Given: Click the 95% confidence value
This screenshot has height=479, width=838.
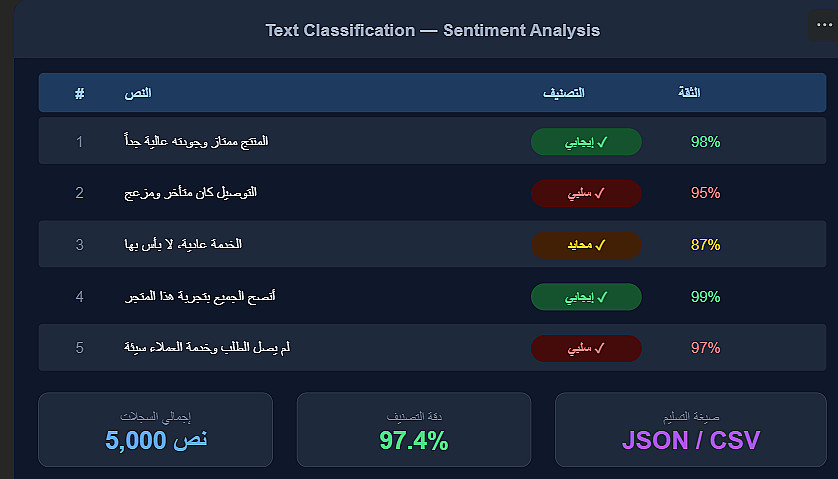Looking at the screenshot, I should click(705, 193).
